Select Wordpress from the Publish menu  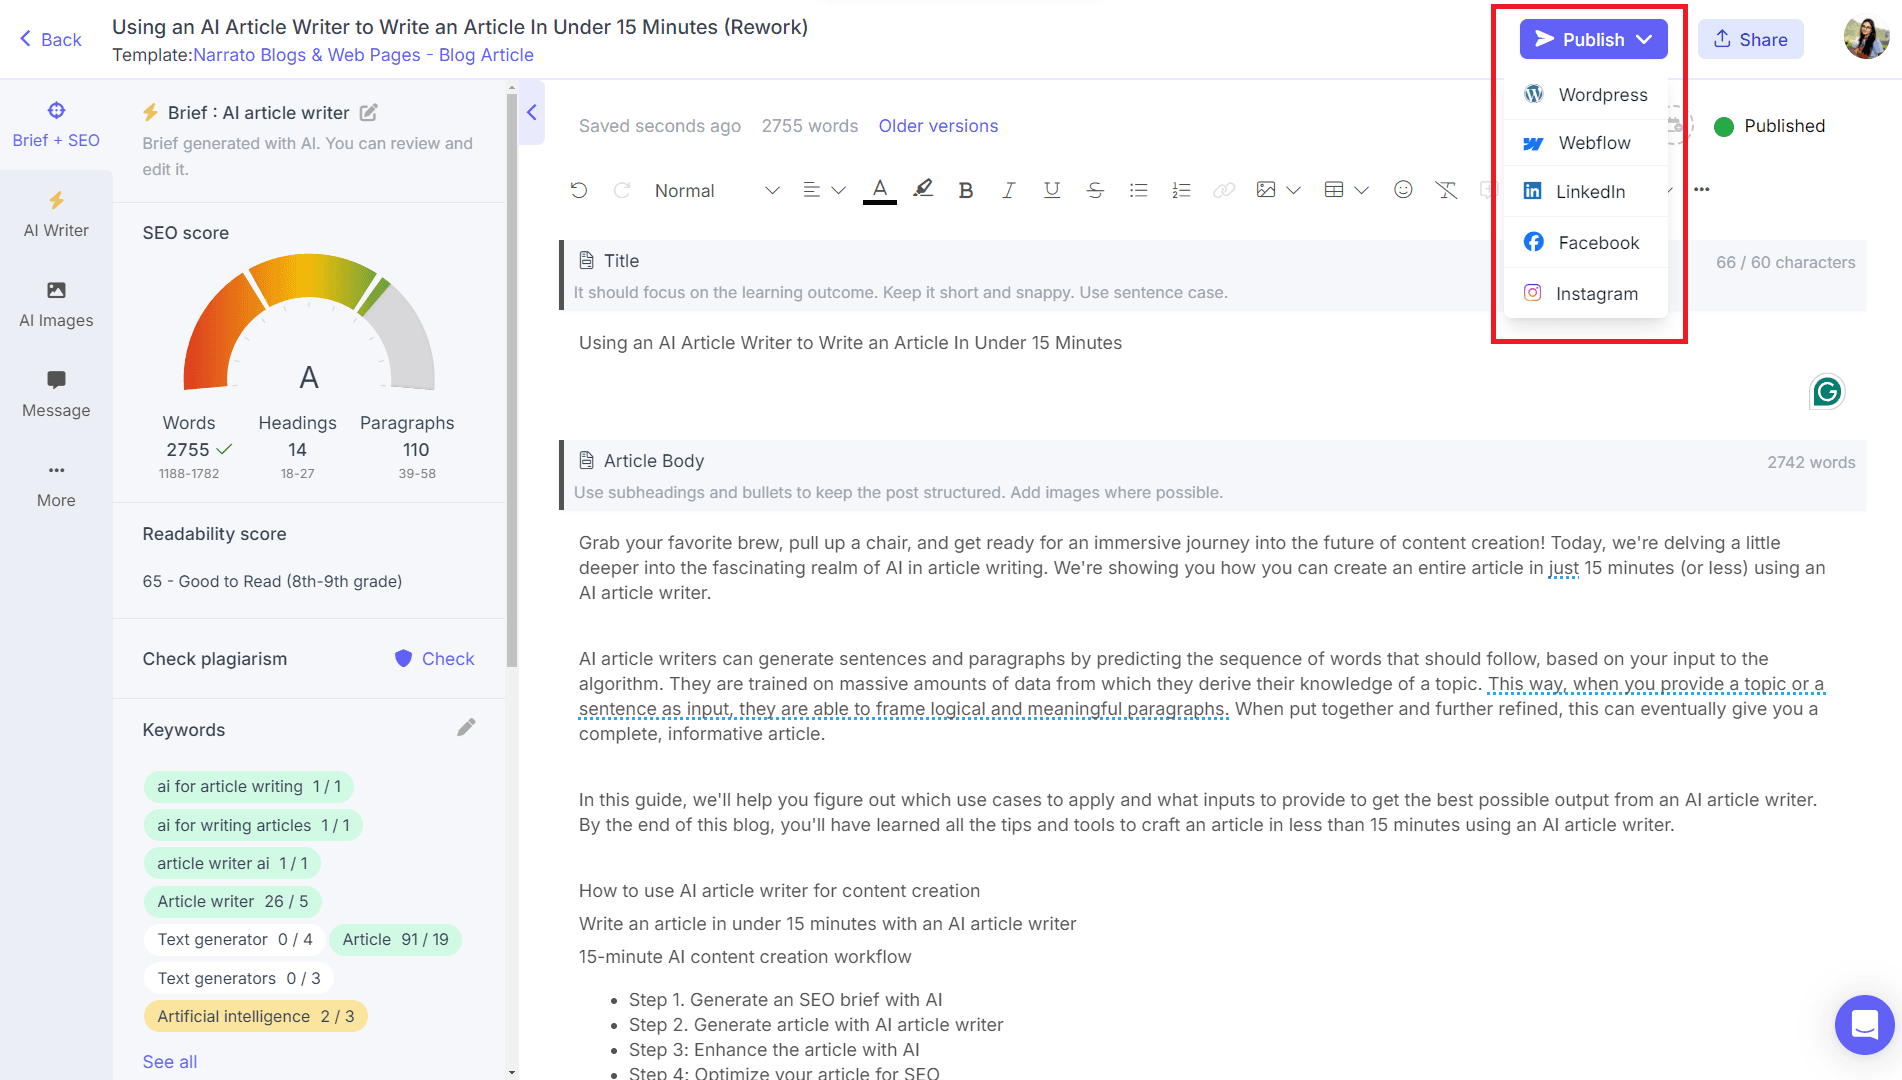(1586, 94)
